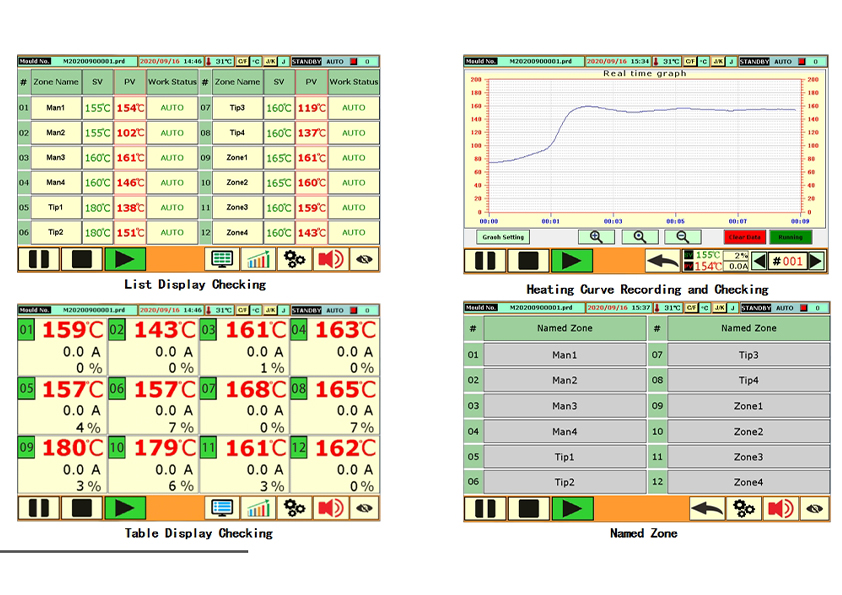This screenshot has width=842, height=595.
Task: Click monitor list-view icon in Table Display panel
Action: point(222,508)
